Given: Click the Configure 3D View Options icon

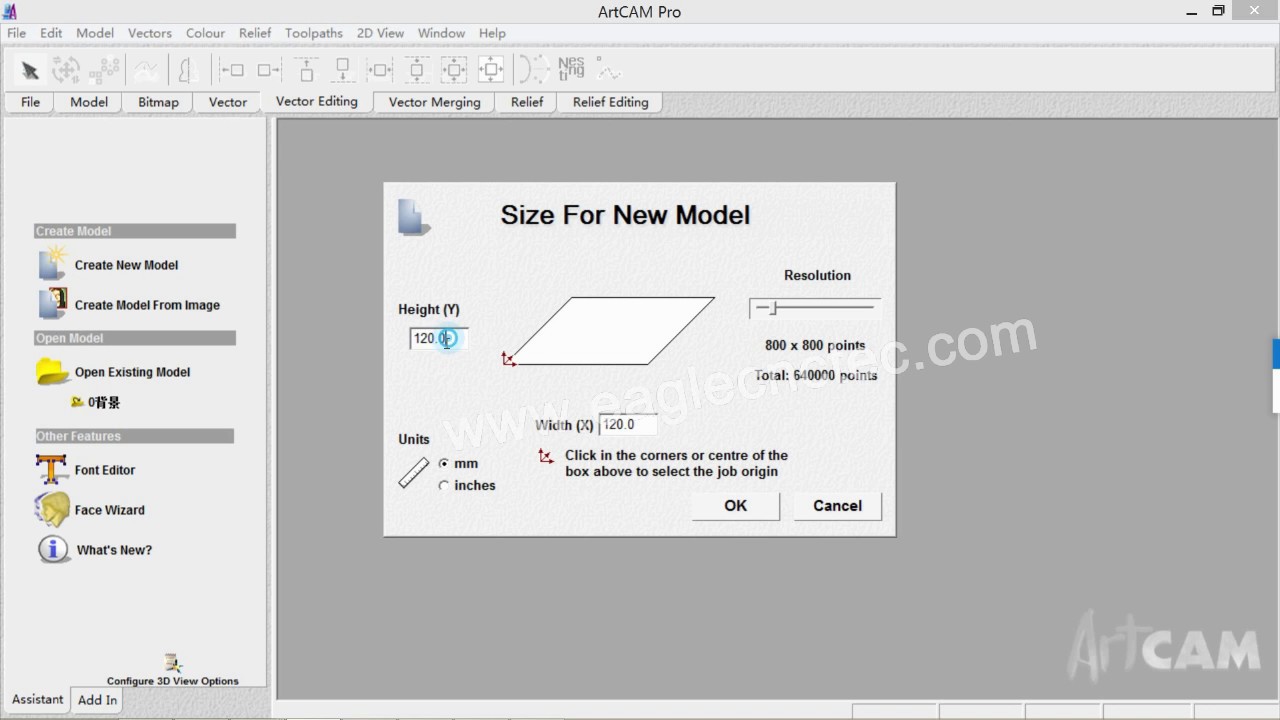Looking at the screenshot, I should 173,663.
